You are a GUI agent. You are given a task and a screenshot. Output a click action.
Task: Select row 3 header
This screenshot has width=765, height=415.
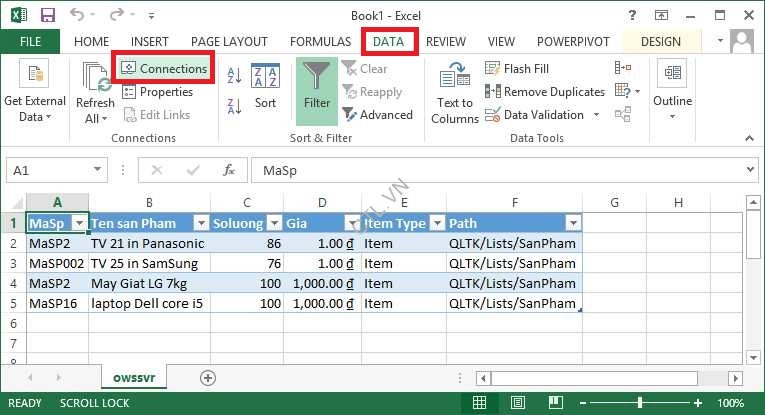pos(13,263)
